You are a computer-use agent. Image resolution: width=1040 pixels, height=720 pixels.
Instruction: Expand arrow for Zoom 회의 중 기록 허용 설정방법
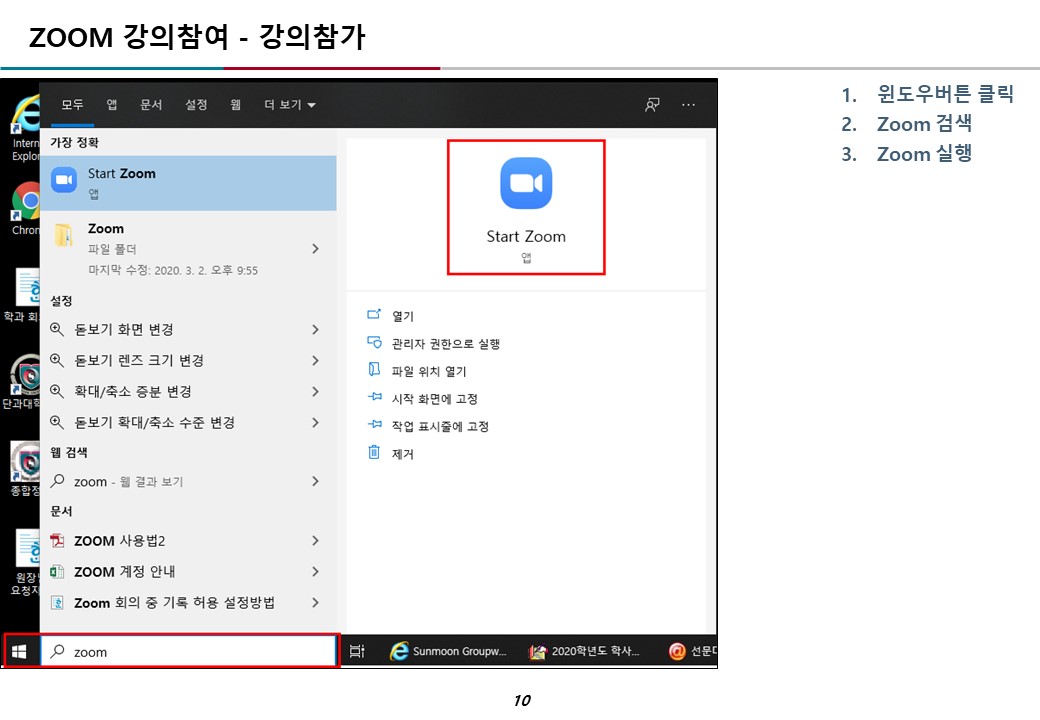(316, 603)
